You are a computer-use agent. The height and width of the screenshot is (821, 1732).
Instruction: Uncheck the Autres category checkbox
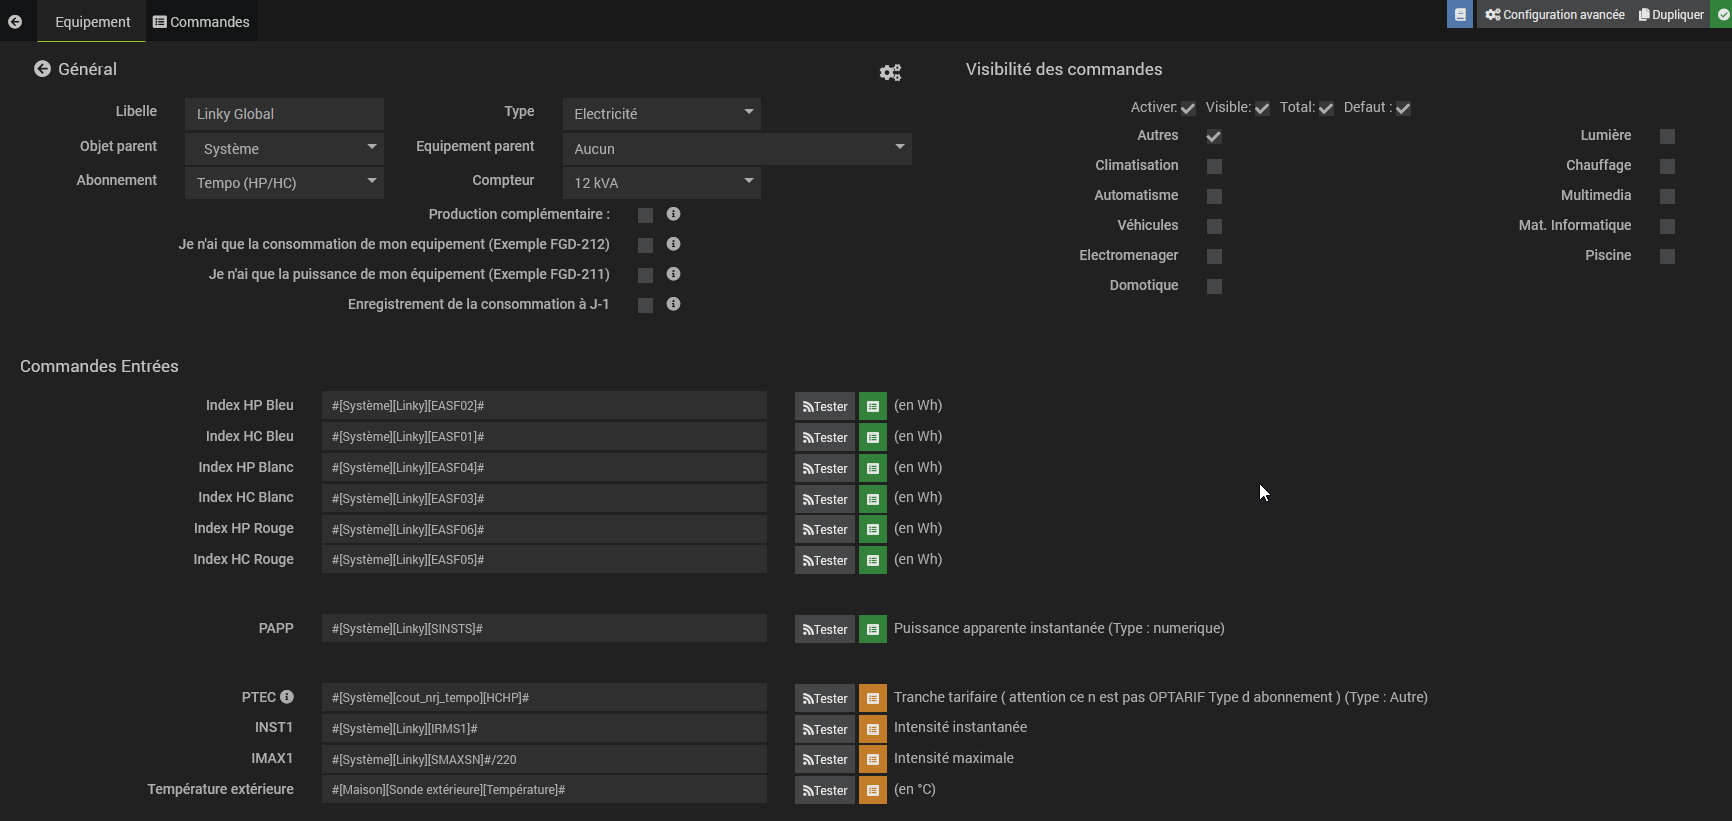coord(1214,136)
